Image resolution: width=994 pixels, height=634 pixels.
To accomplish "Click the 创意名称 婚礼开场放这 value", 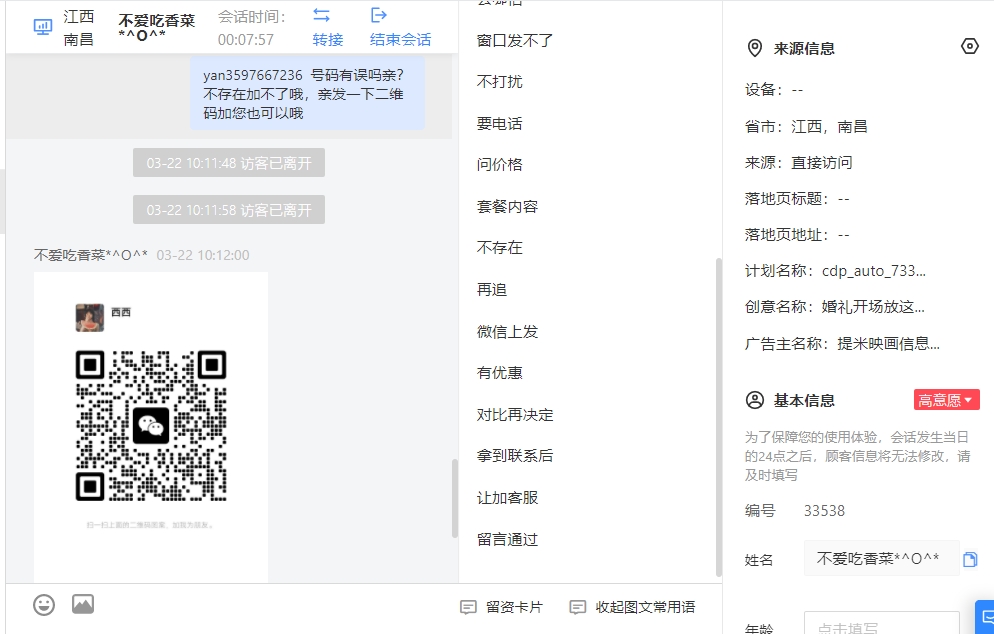I will click(x=873, y=307).
